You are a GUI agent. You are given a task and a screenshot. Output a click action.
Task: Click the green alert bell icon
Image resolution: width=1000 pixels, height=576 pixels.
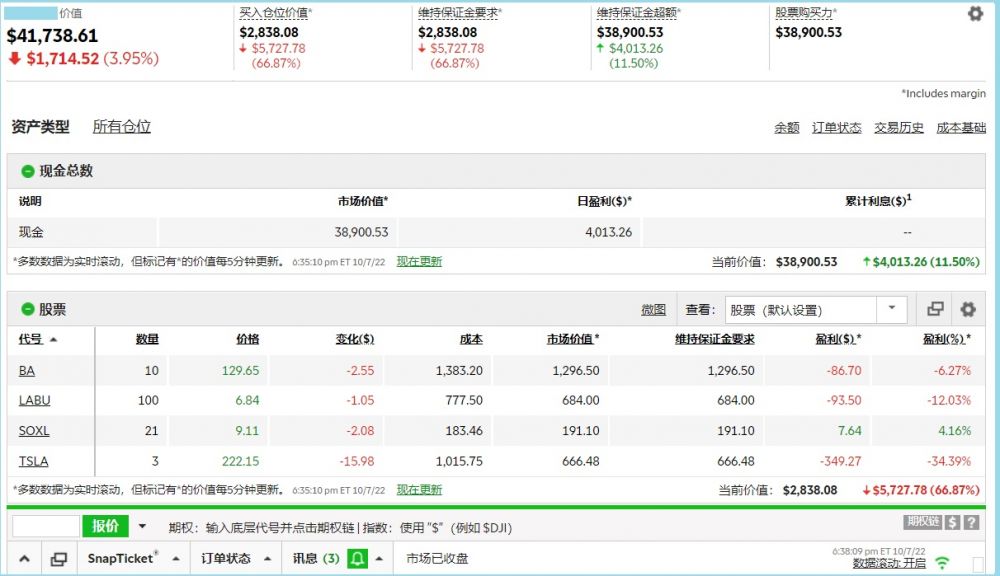[357, 559]
